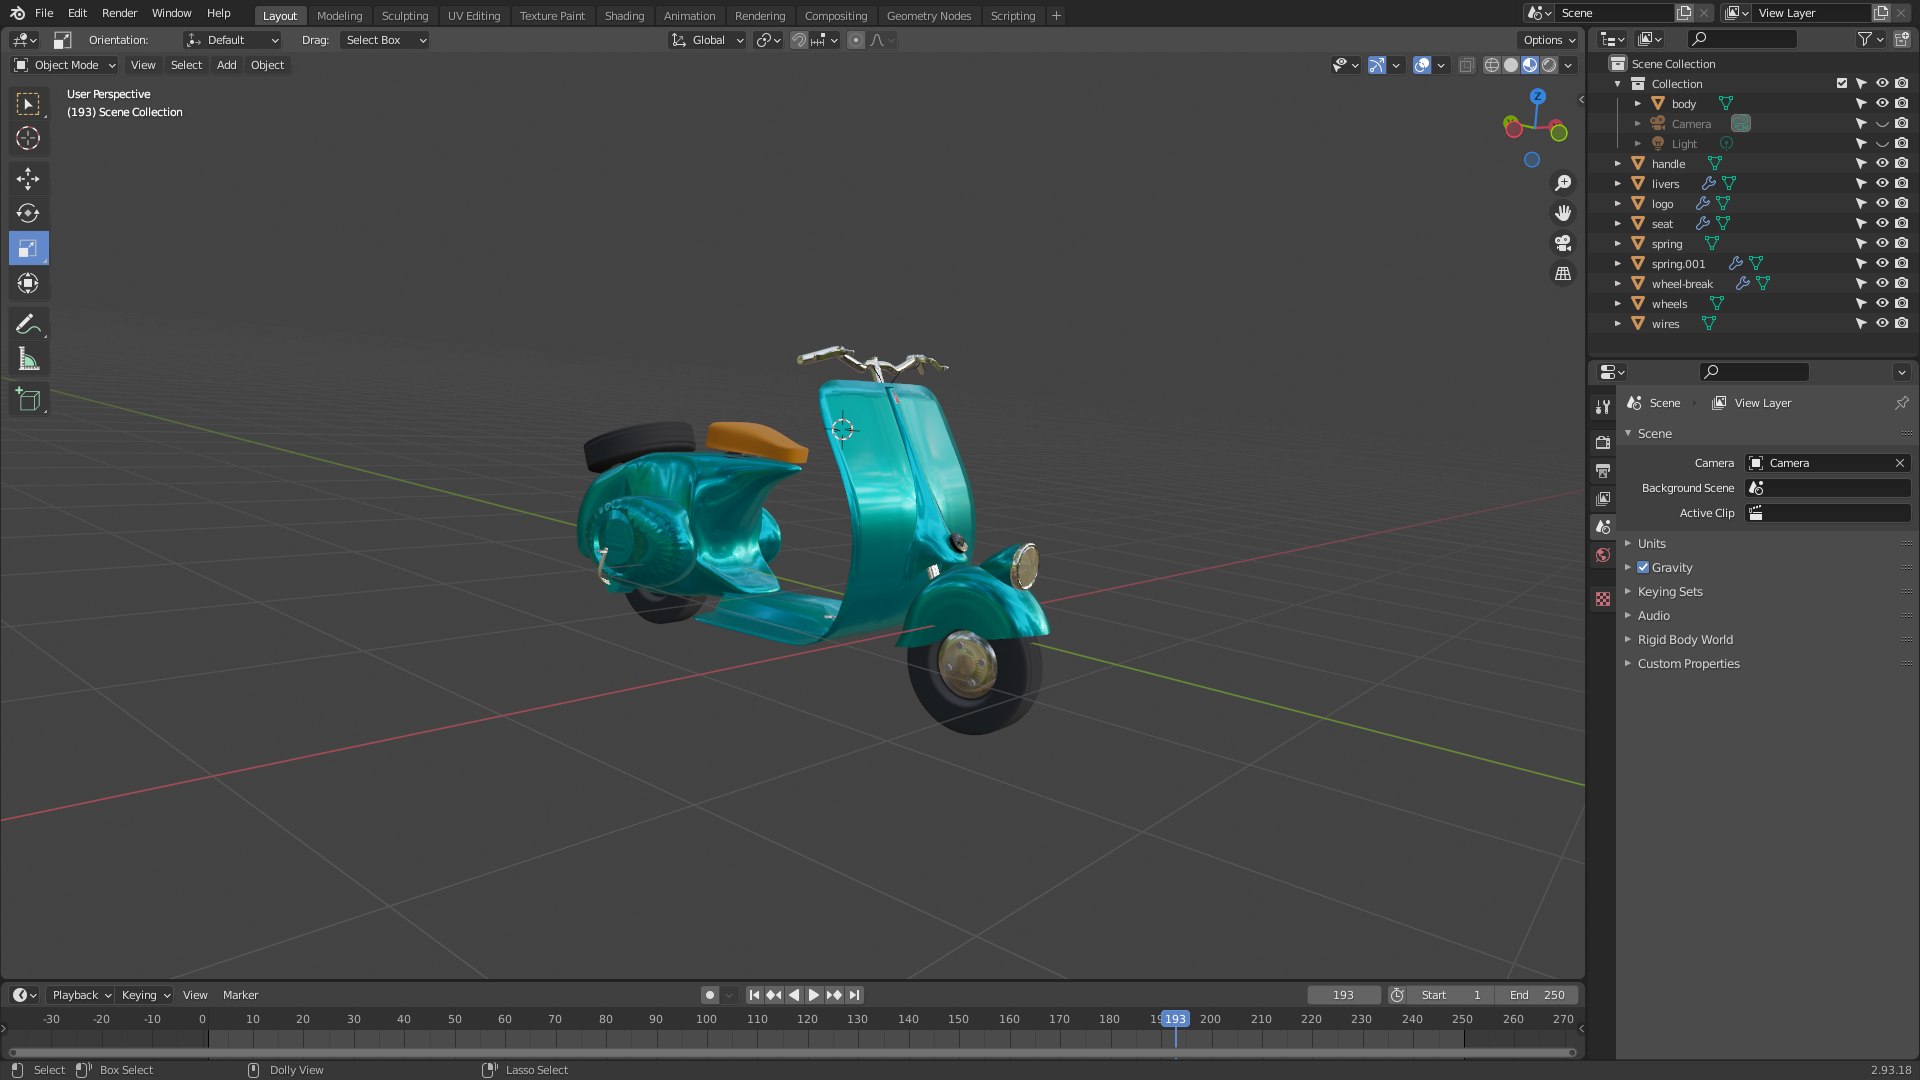Image resolution: width=1920 pixels, height=1080 pixels.
Task: Click the Play animation button
Action: tap(814, 995)
